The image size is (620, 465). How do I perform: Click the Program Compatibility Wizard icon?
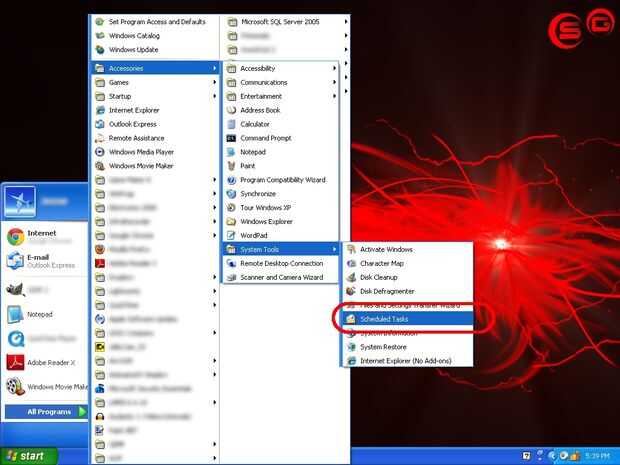pyautogui.click(x=231, y=180)
